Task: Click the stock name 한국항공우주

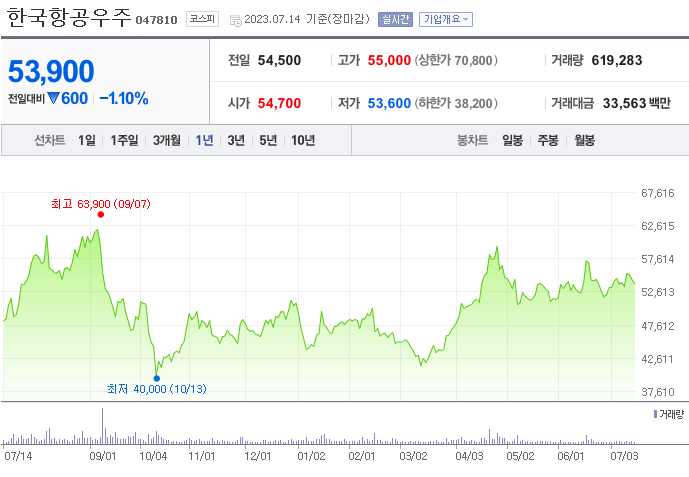Action: click(69, 18)
